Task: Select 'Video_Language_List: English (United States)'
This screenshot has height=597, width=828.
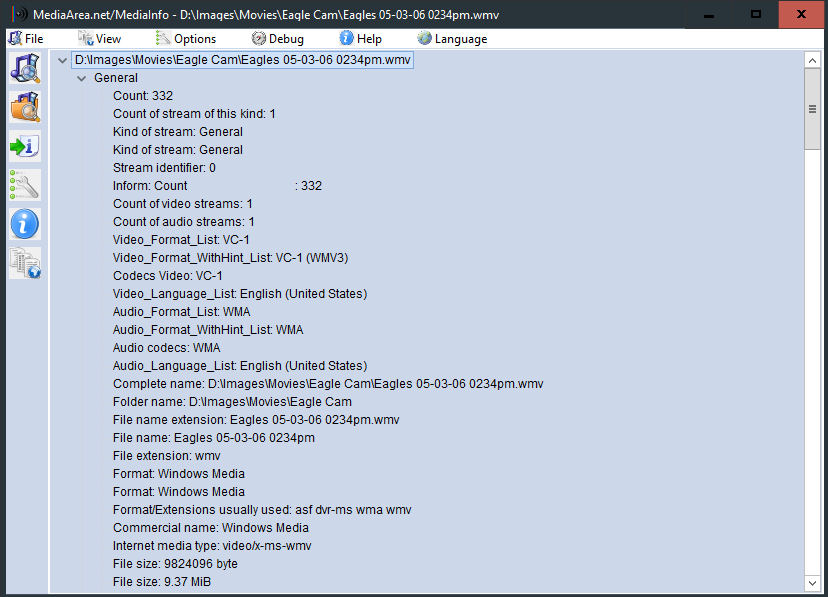Action: [x=240, y=293]
